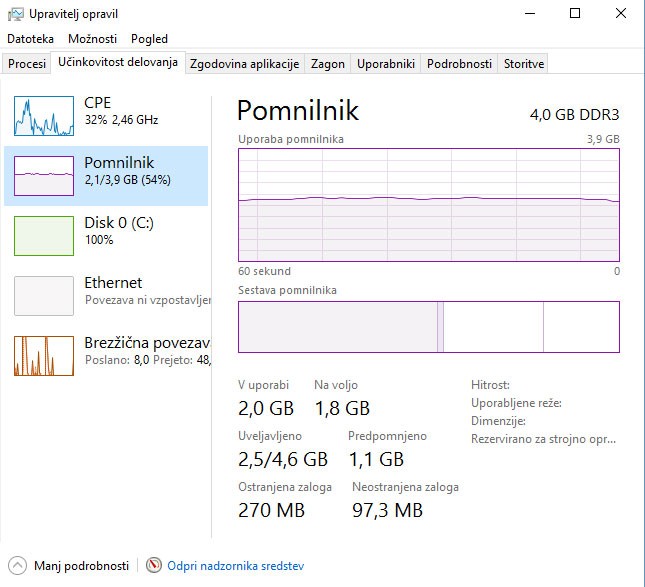Click the Sestava pomnilnika composition bar
Image resolution: width=645 pixels, height=587 pixels.
428,327
